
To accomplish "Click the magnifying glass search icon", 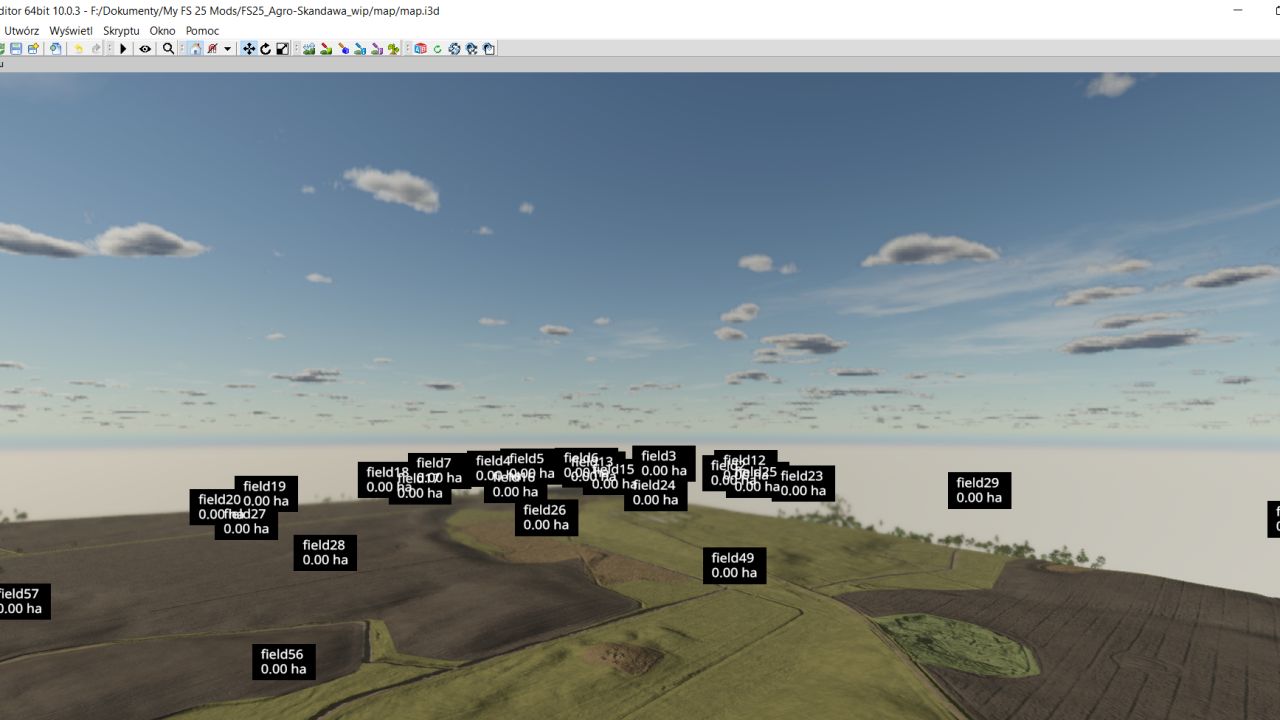I will click(x=168, y=48).
